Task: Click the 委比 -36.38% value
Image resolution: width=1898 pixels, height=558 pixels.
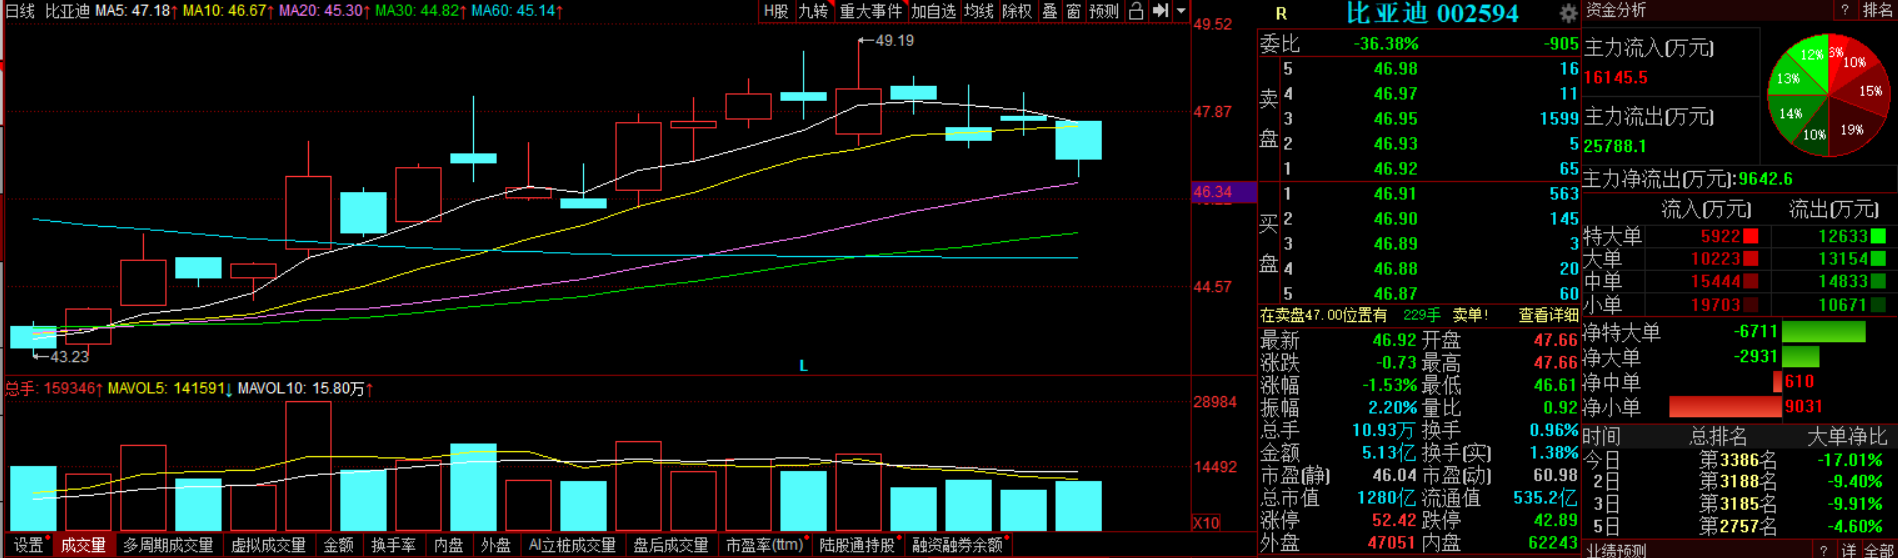Action: 1386,44
